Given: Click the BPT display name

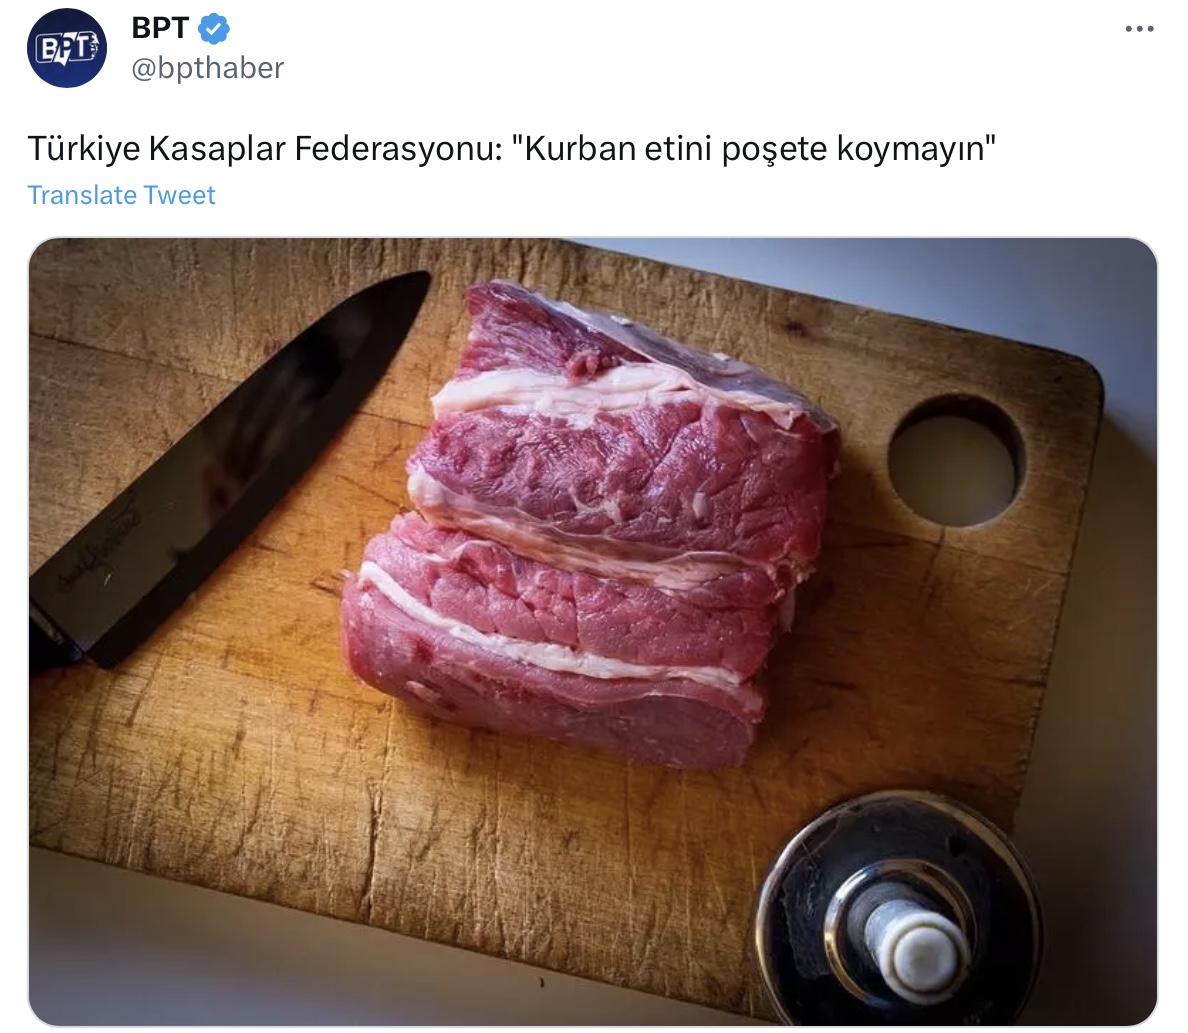Looking at the screenshot, I should coord(160,28).
